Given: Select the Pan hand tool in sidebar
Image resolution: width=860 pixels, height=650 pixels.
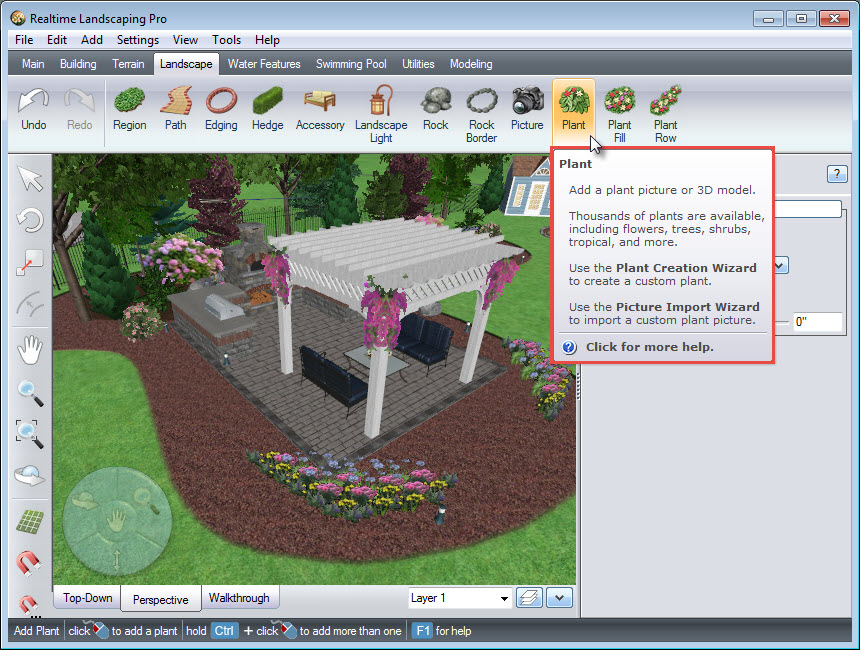Looking at the screenshot, I should [x=30, y=351].
